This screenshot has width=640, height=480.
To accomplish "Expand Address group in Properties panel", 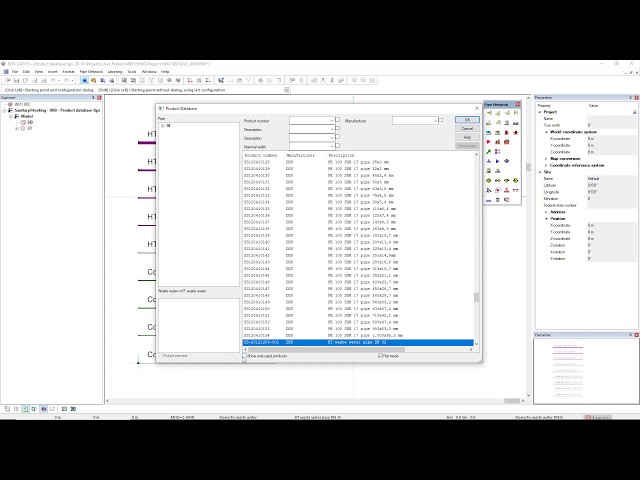I will 546,212.
